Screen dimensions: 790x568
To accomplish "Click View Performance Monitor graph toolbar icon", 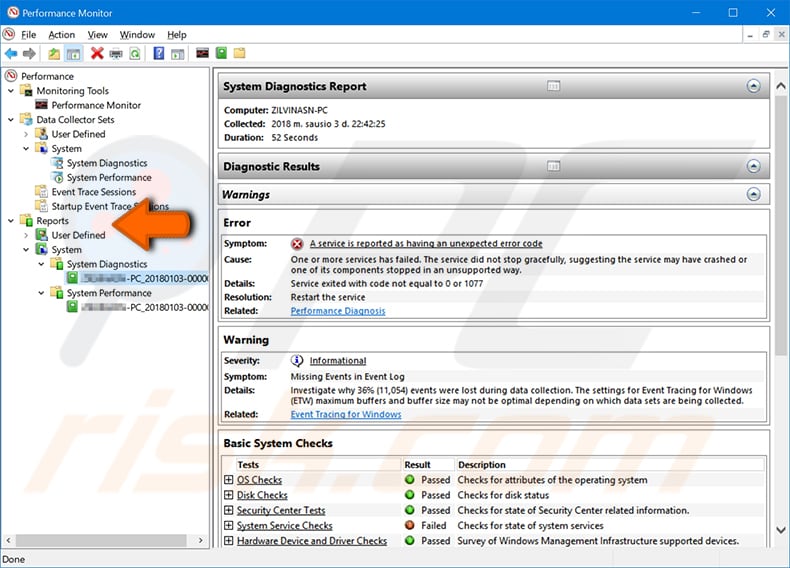I will coord(203,53).
